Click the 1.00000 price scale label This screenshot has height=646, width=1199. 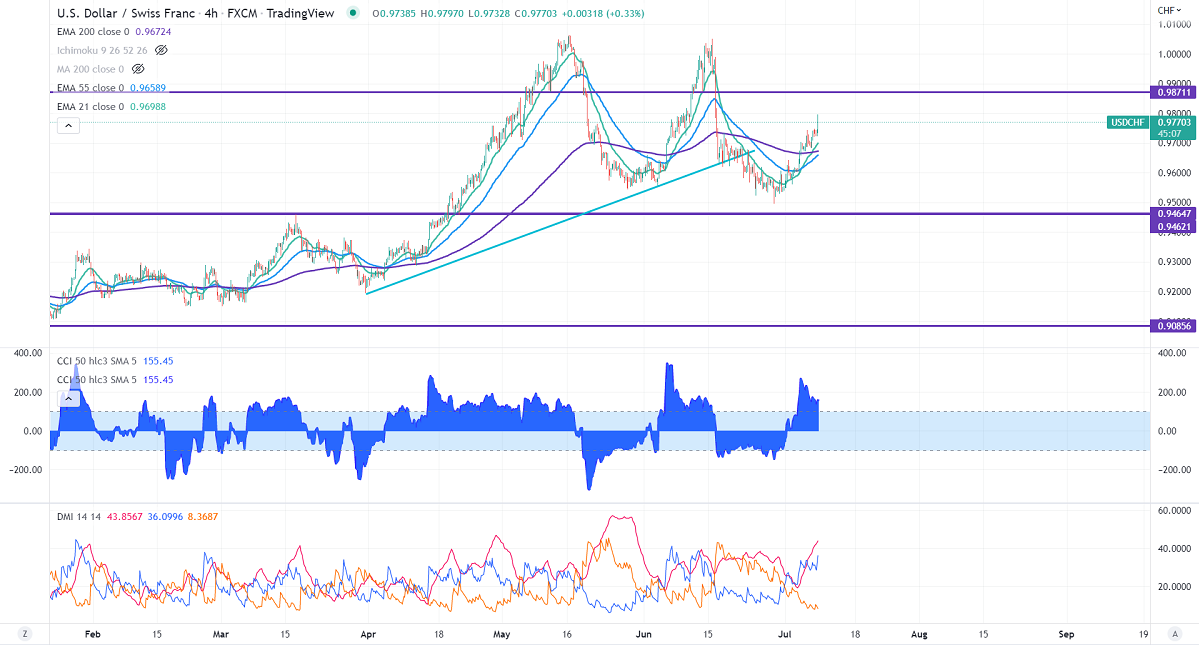[1175, 54]
